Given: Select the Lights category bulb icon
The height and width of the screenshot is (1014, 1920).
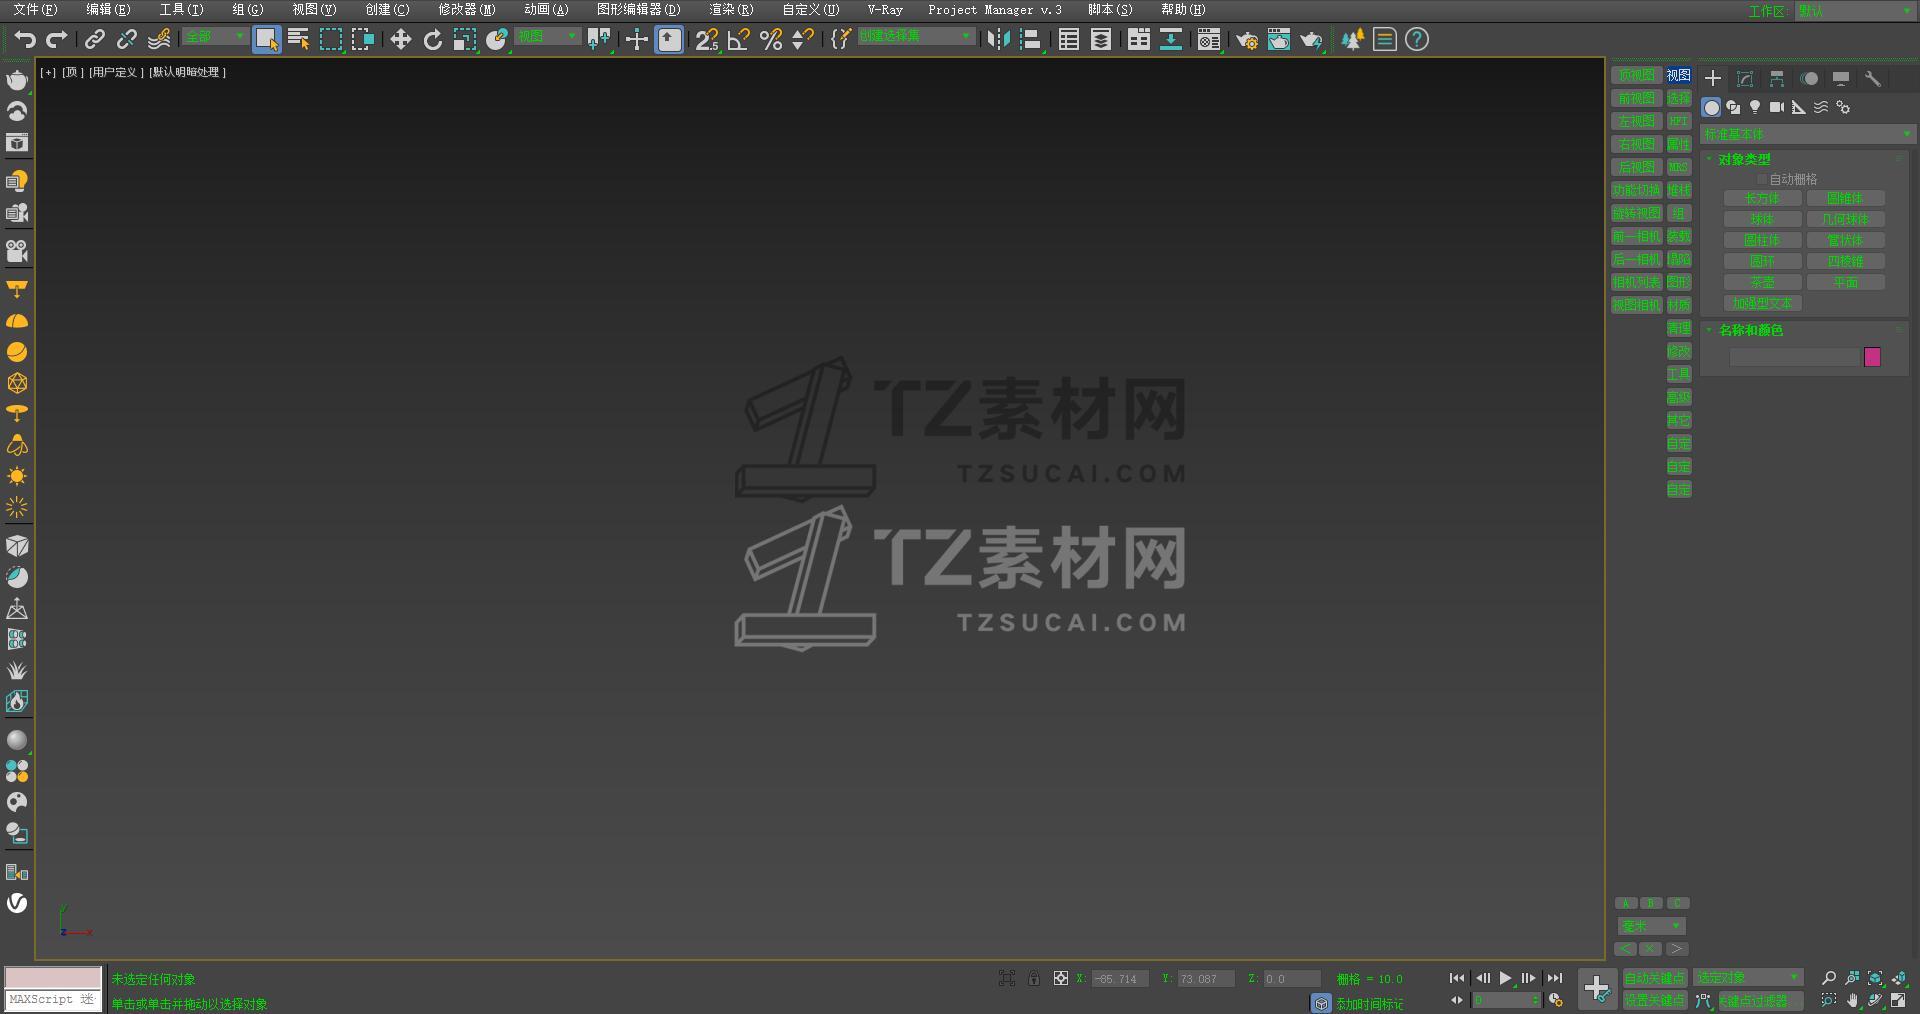Looking at the screenshot, I should 1755,107.
